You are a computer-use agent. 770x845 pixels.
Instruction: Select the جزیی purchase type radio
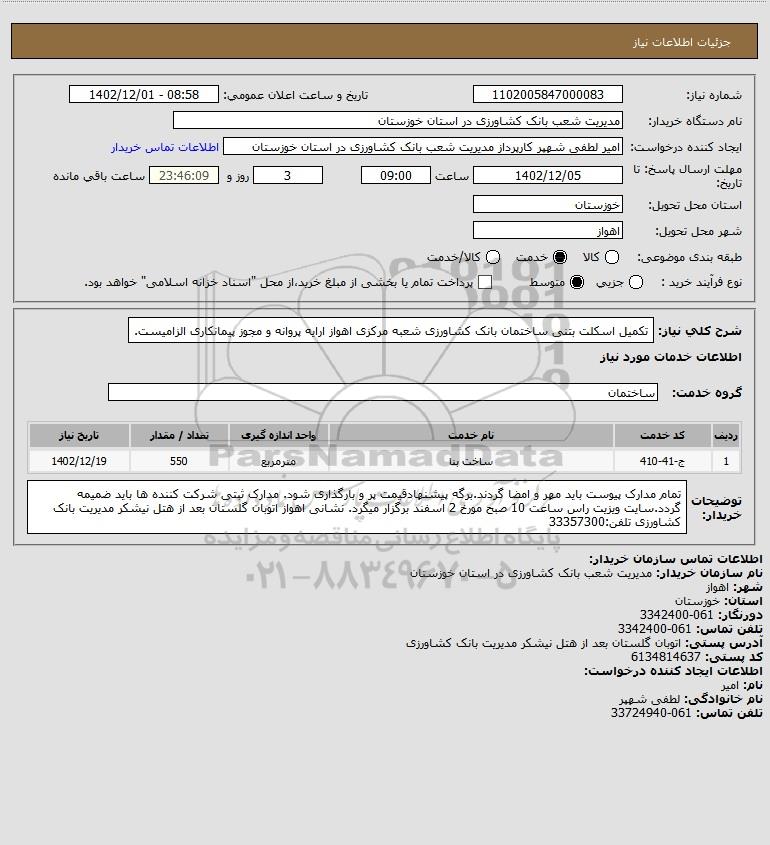[x=636, y=282]
